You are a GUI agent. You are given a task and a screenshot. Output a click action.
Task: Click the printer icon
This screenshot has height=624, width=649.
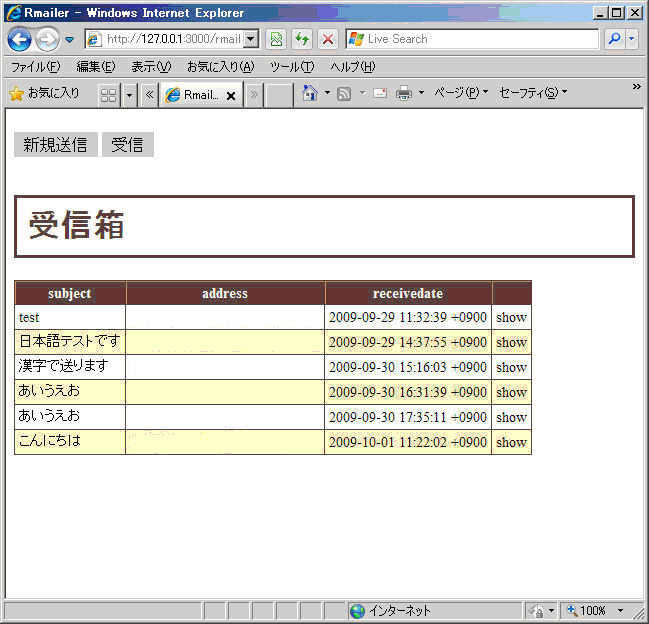pos(404,93)
